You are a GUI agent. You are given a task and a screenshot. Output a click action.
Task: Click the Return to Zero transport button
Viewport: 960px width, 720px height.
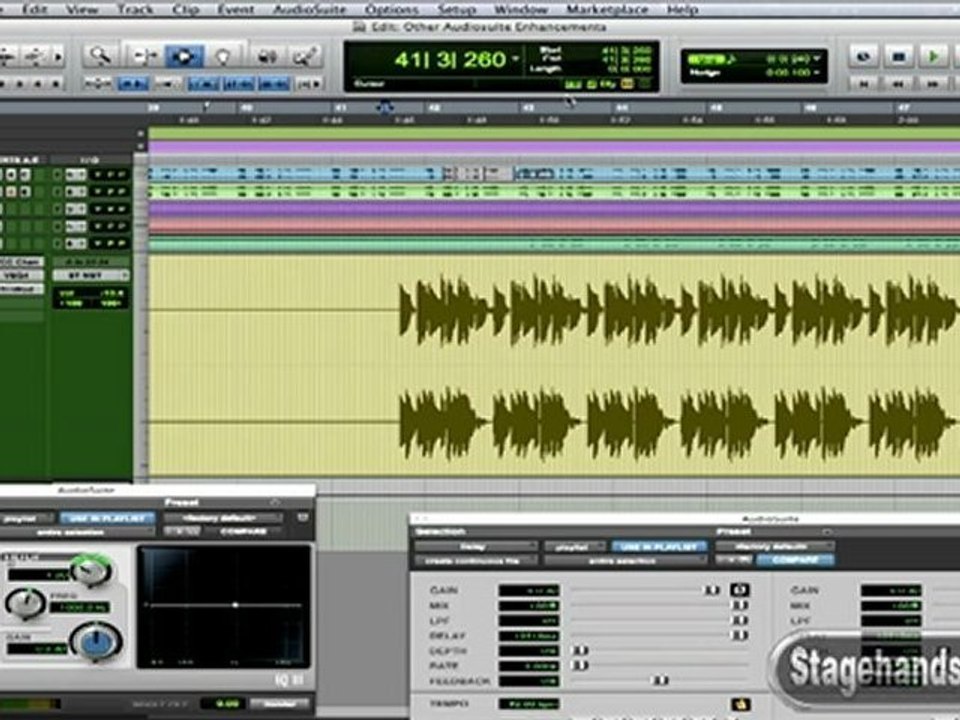[864, 83]
